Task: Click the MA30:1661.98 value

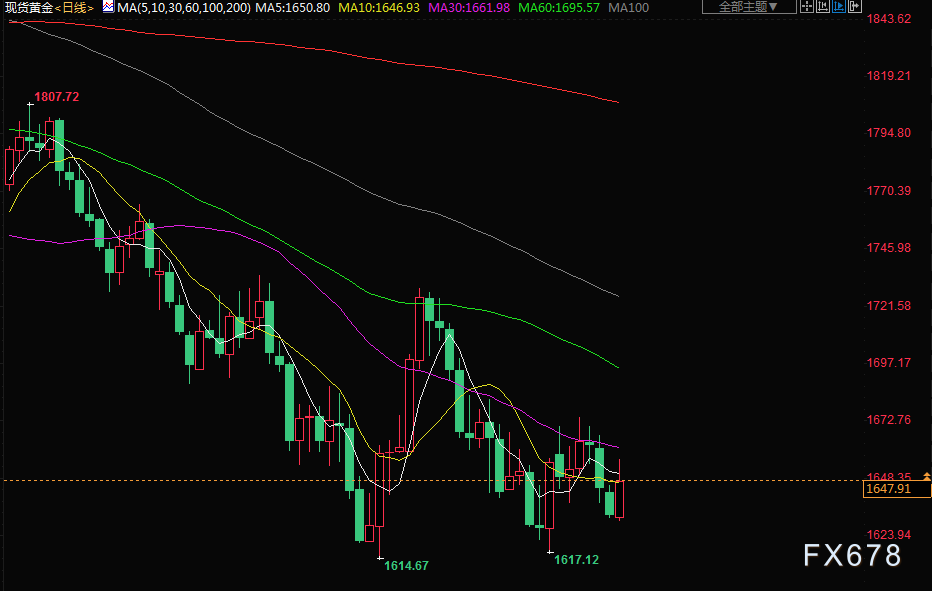Action: coord(469,8)
